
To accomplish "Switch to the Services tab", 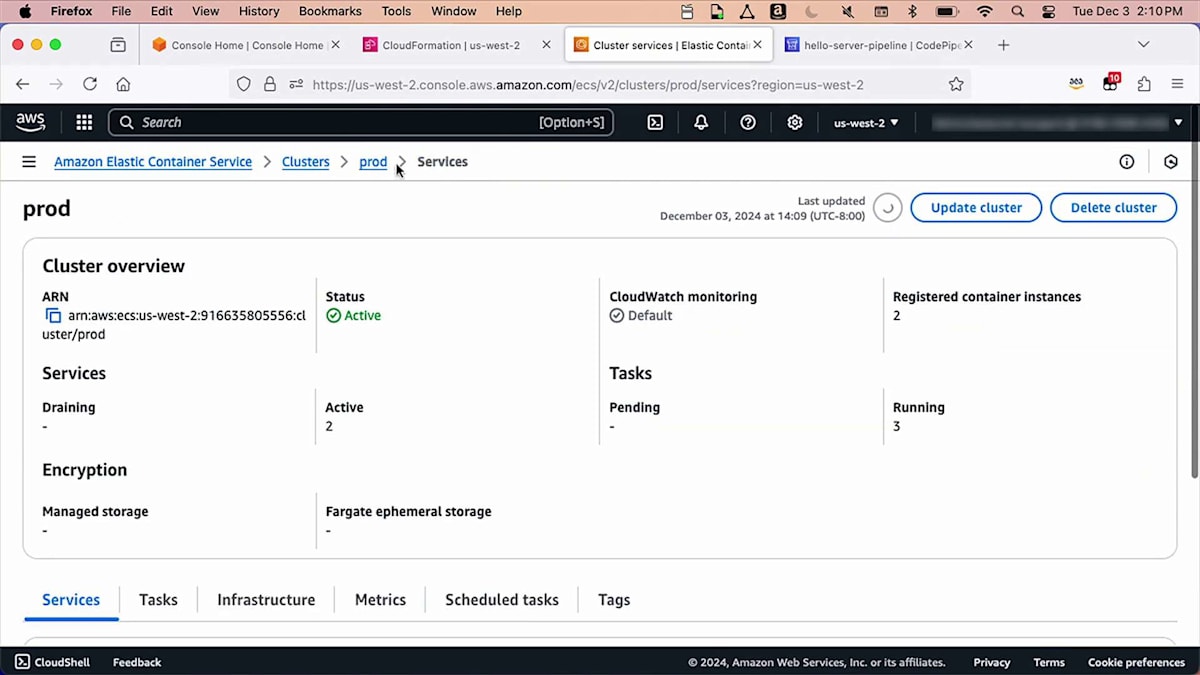I will point(71,600).
